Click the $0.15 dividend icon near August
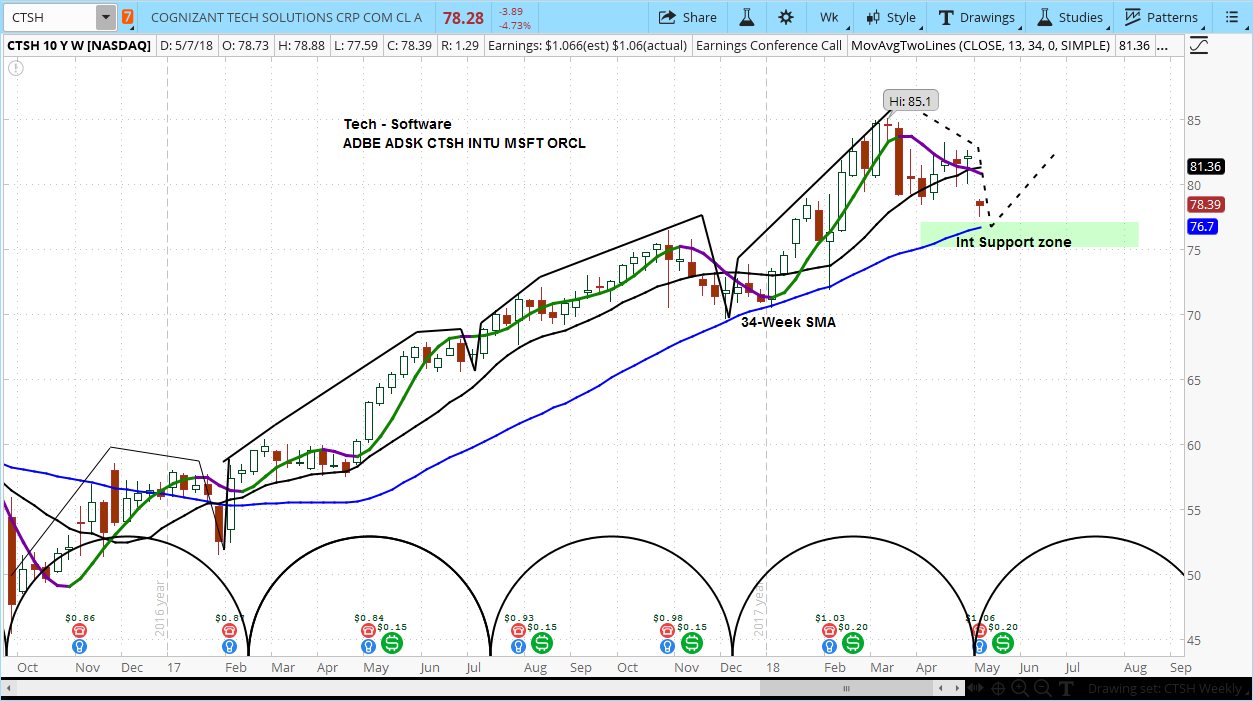The height and width of the screenshot is (701, 1253). (x=542, y=642)
